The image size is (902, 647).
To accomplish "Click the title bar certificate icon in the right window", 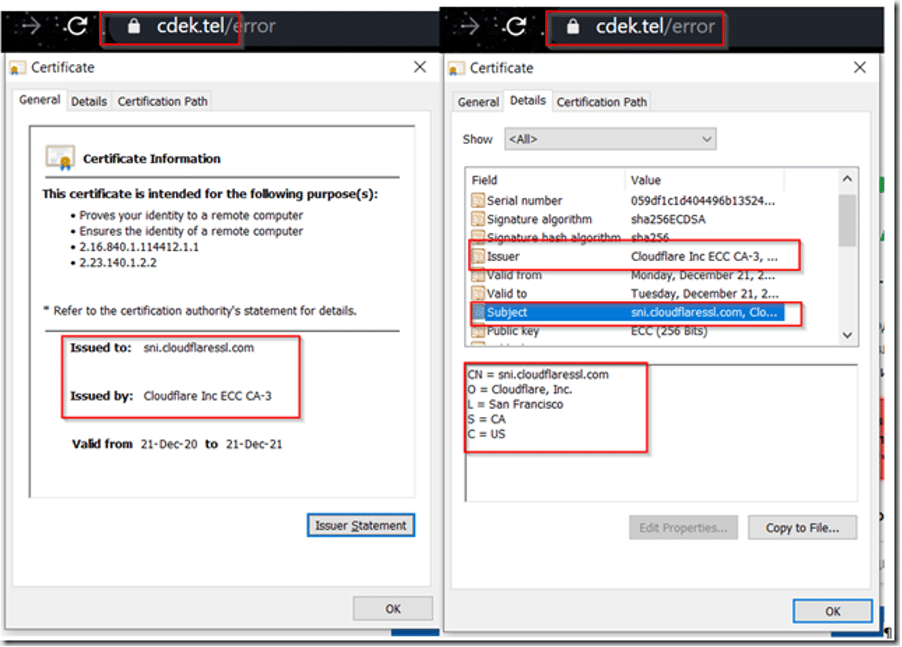I will pos(456,68).
